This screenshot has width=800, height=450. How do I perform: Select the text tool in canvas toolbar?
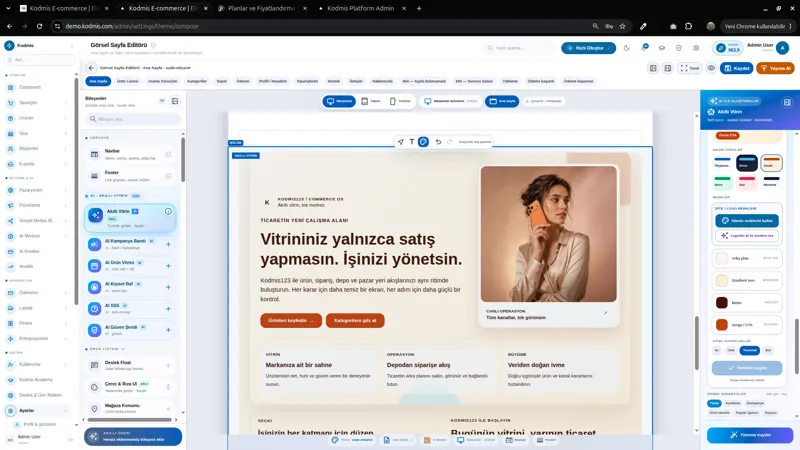[x=412, y=142]
